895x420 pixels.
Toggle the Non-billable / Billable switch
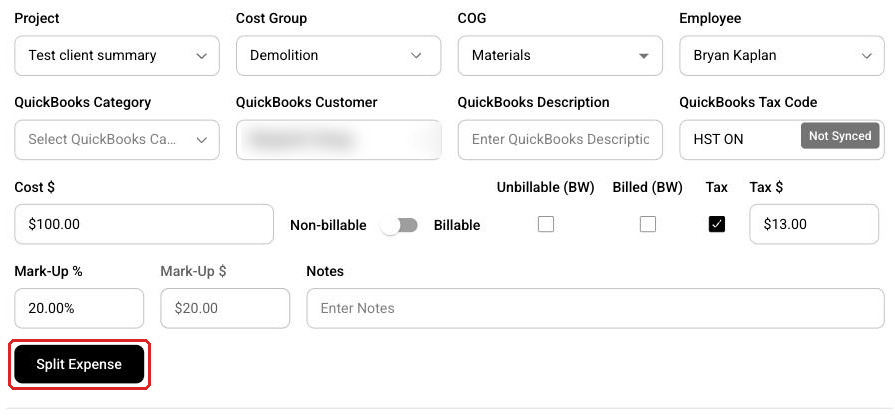[x=400, y=225]
